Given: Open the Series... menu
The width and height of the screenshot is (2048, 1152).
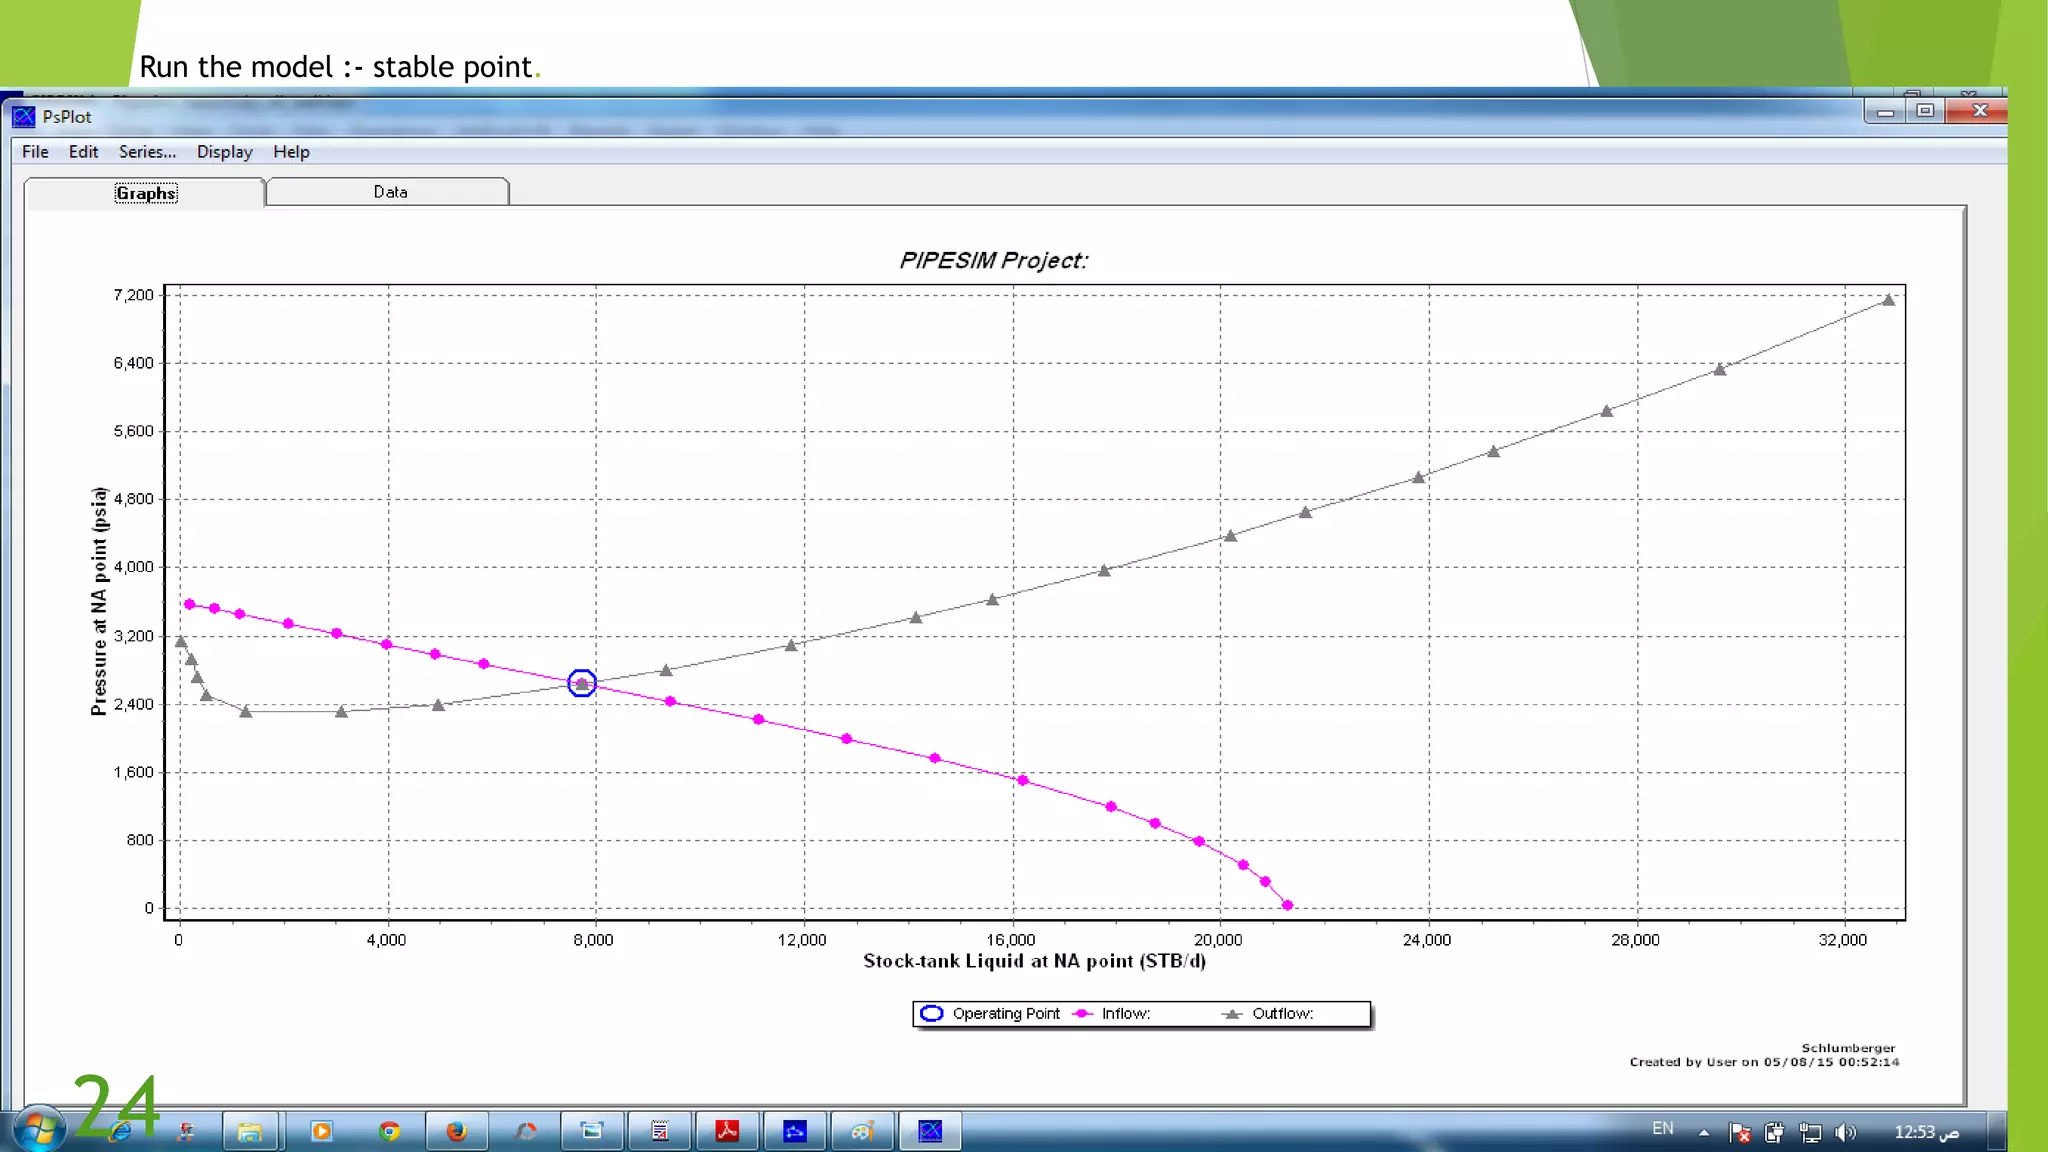Looking at the screenshot, I should [147, 152].
